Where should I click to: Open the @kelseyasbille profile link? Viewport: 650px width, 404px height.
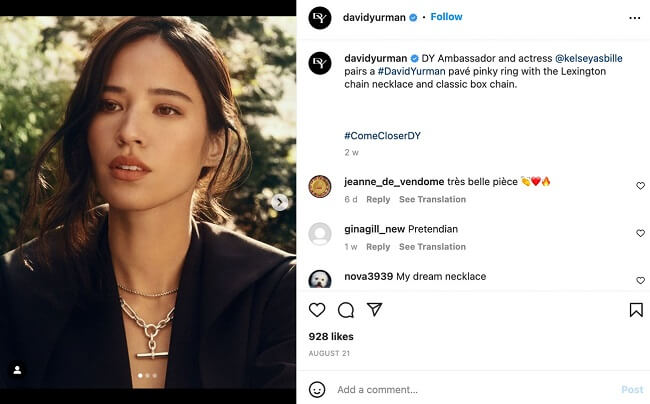click(x=588, y=58)
